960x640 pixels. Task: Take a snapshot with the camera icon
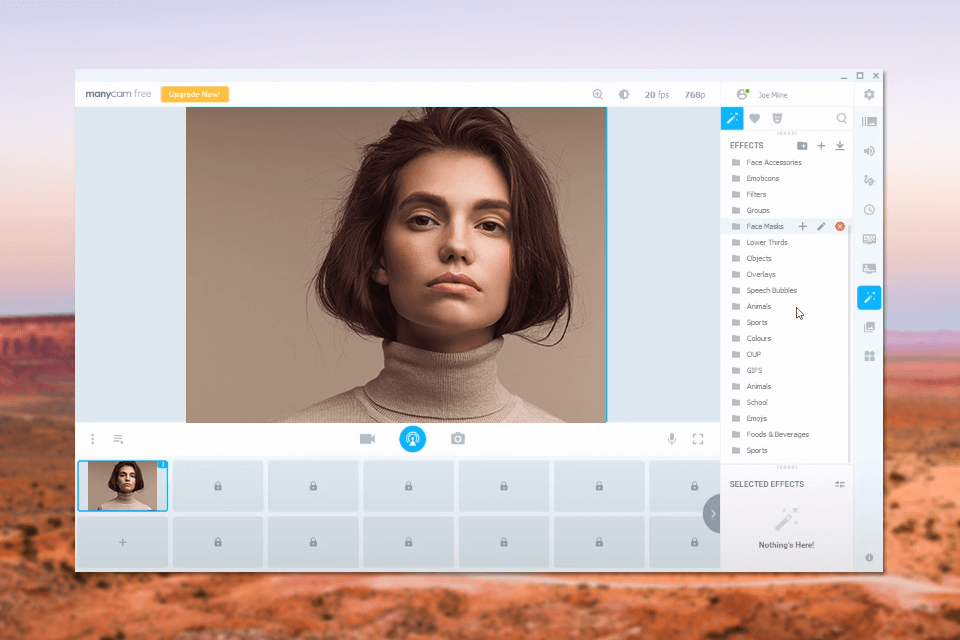[457, 438]
